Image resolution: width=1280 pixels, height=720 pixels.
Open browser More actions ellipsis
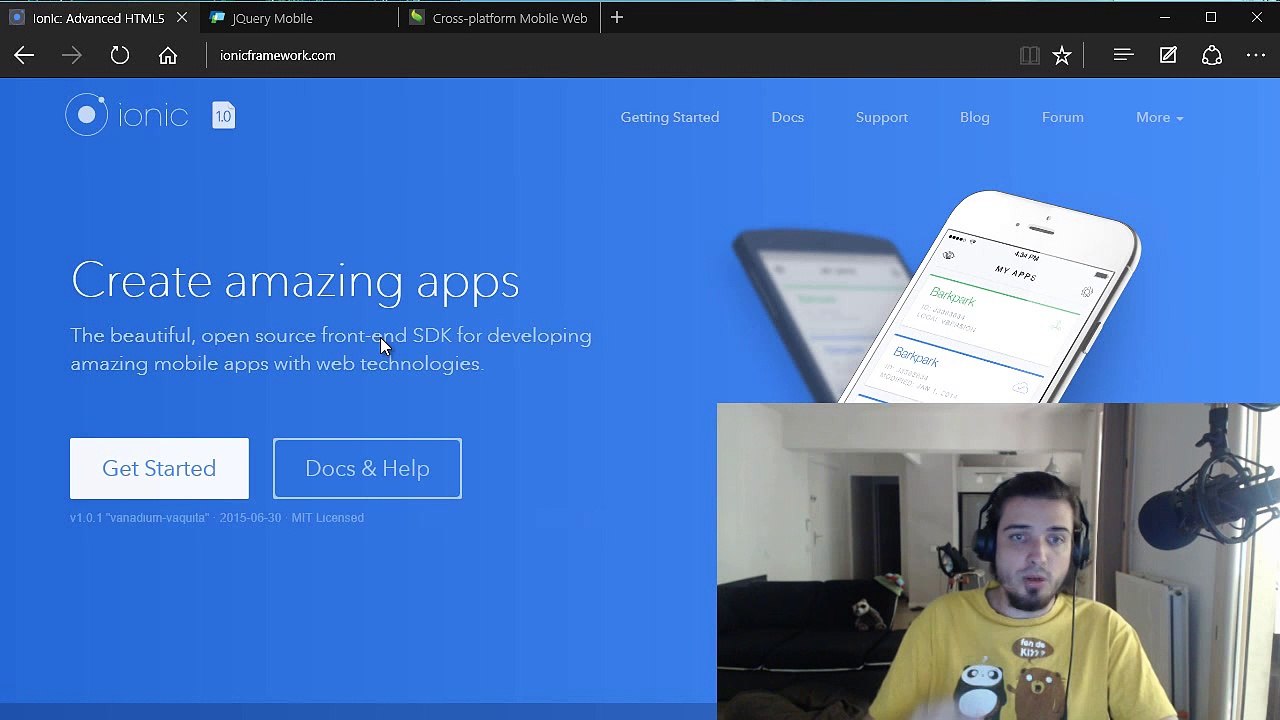tap(1256, 56)
